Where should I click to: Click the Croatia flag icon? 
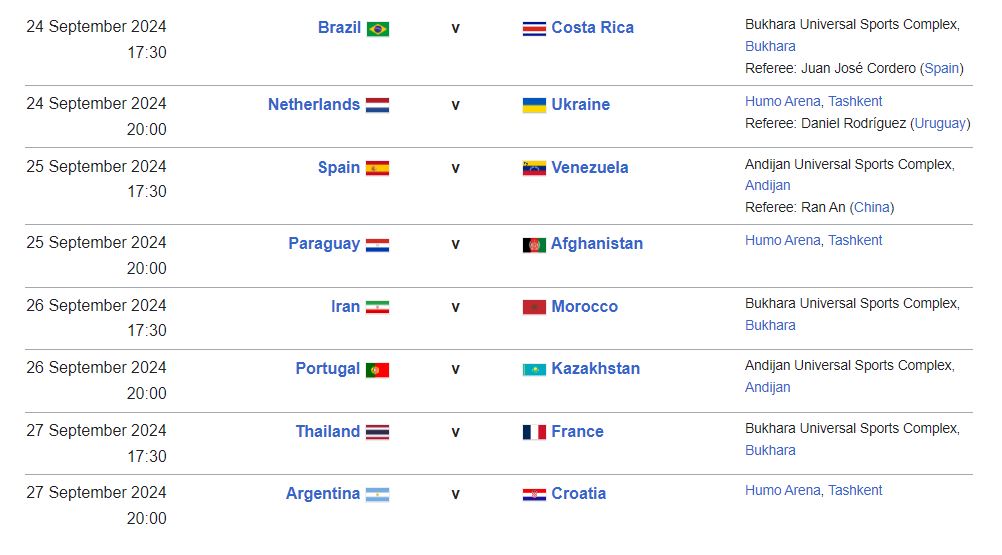[534, 494]
